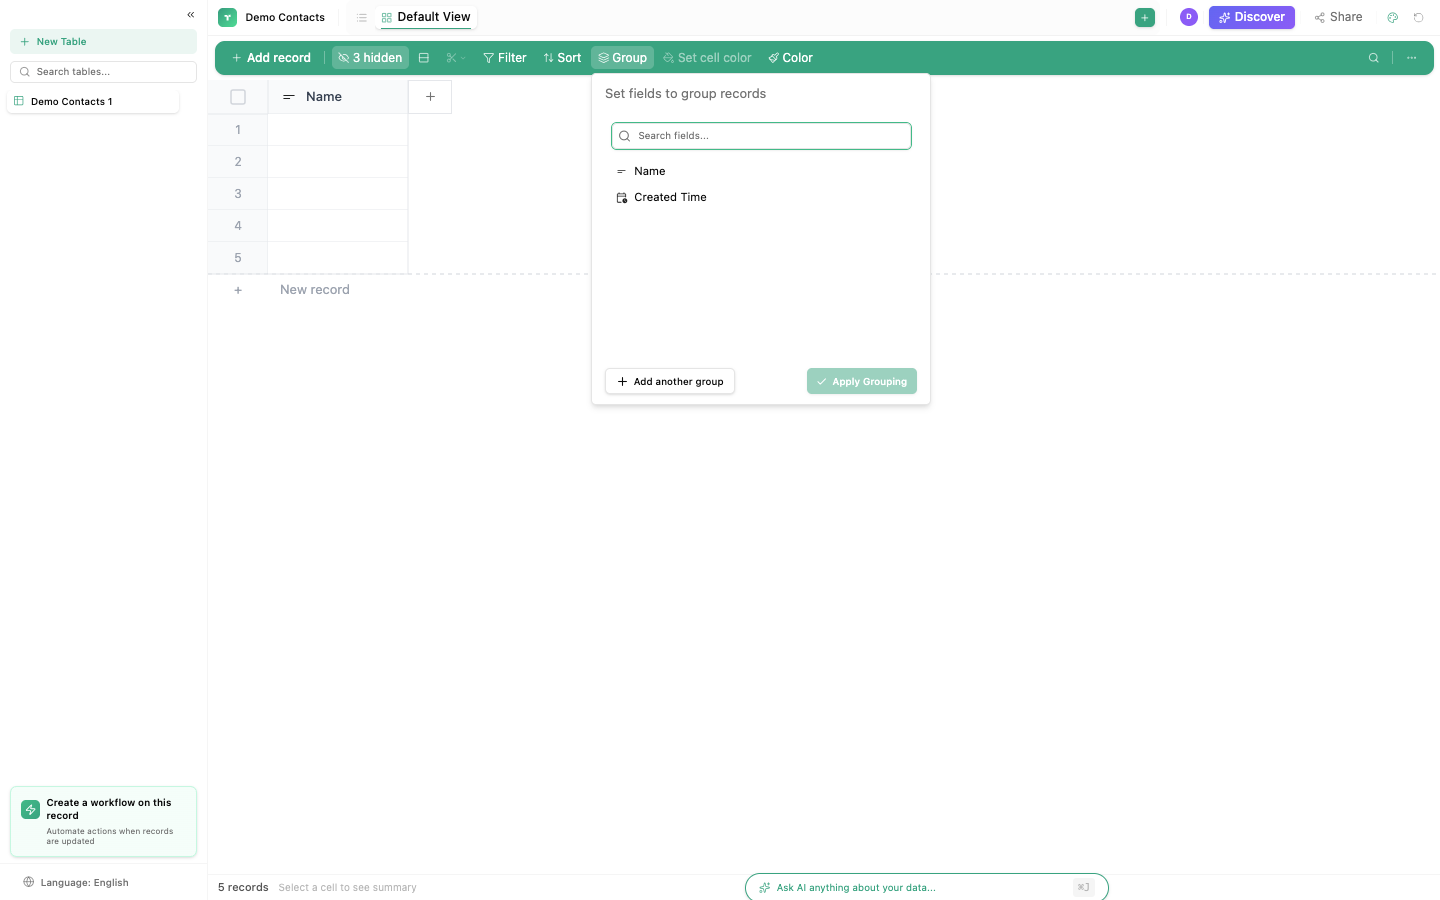The image size is (1440, 900).
Task: Click the globe icon next to Language
Action: (29, 882)
